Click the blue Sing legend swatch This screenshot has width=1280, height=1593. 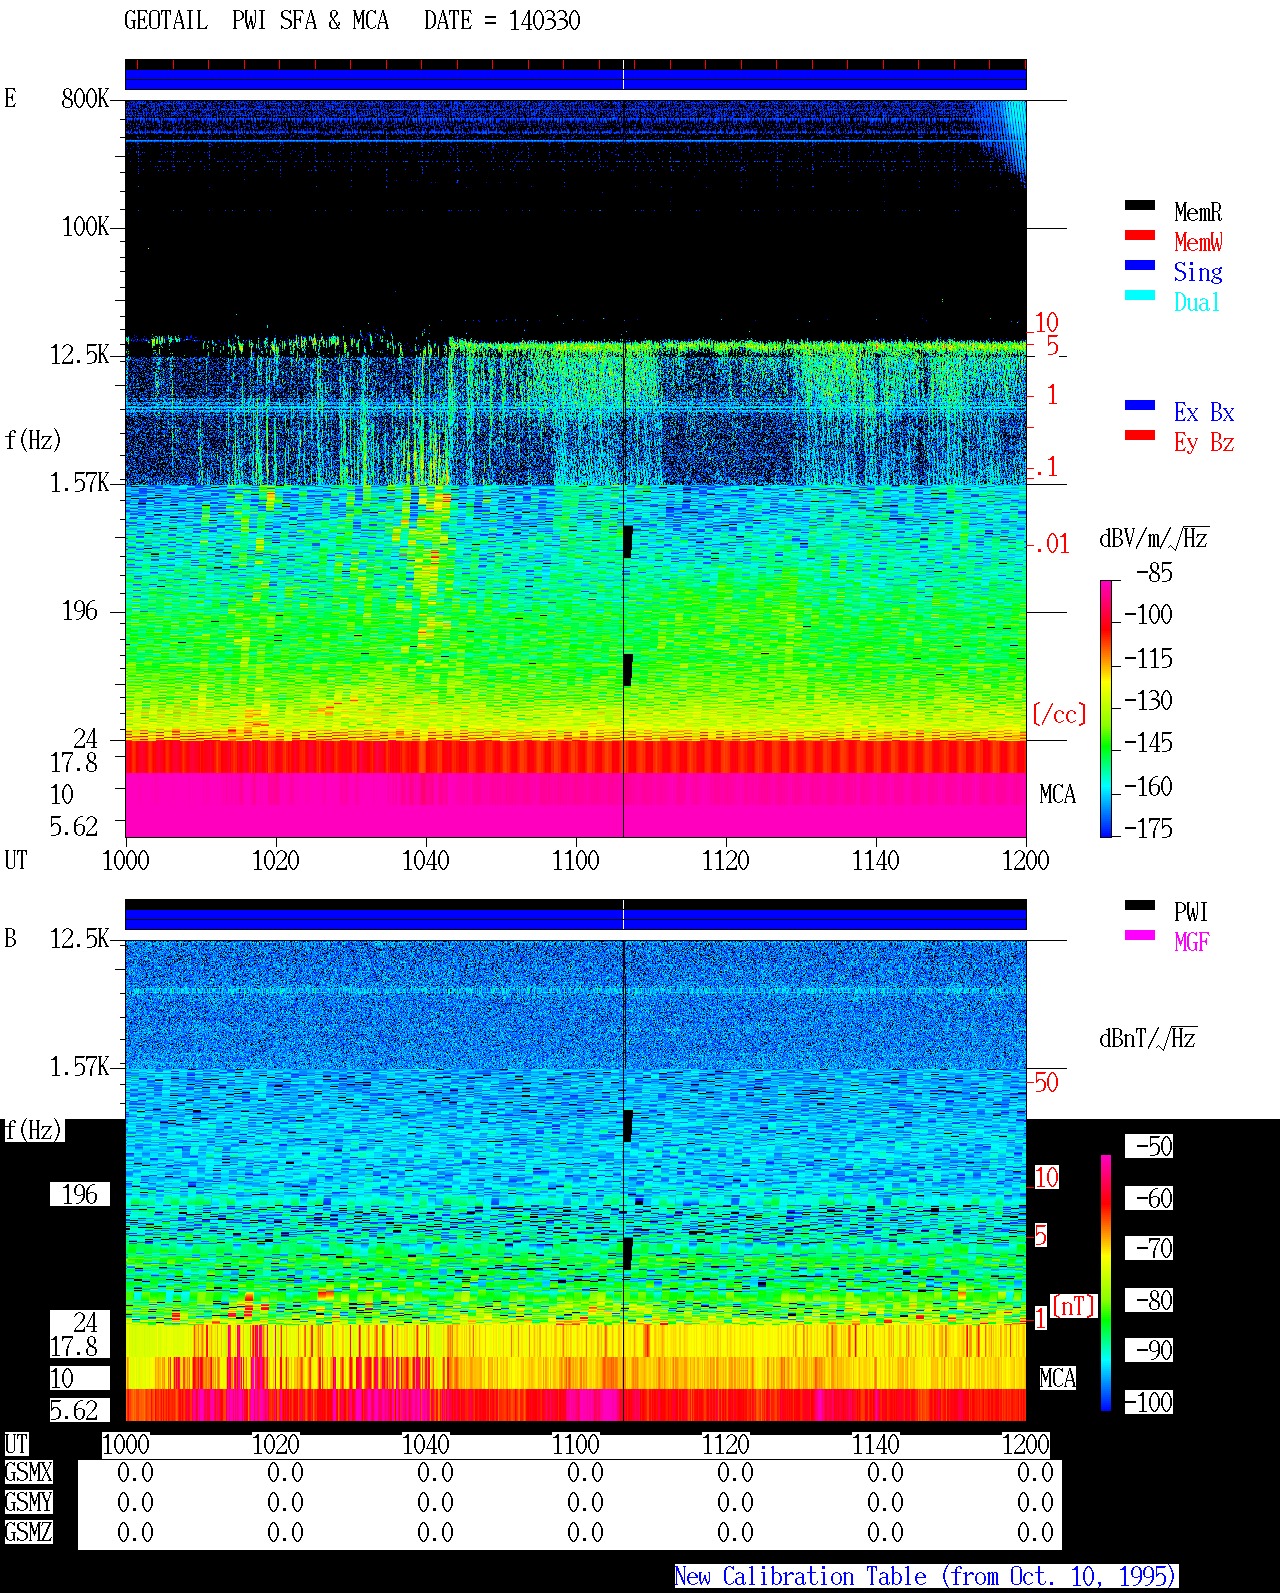(1139, 265)
